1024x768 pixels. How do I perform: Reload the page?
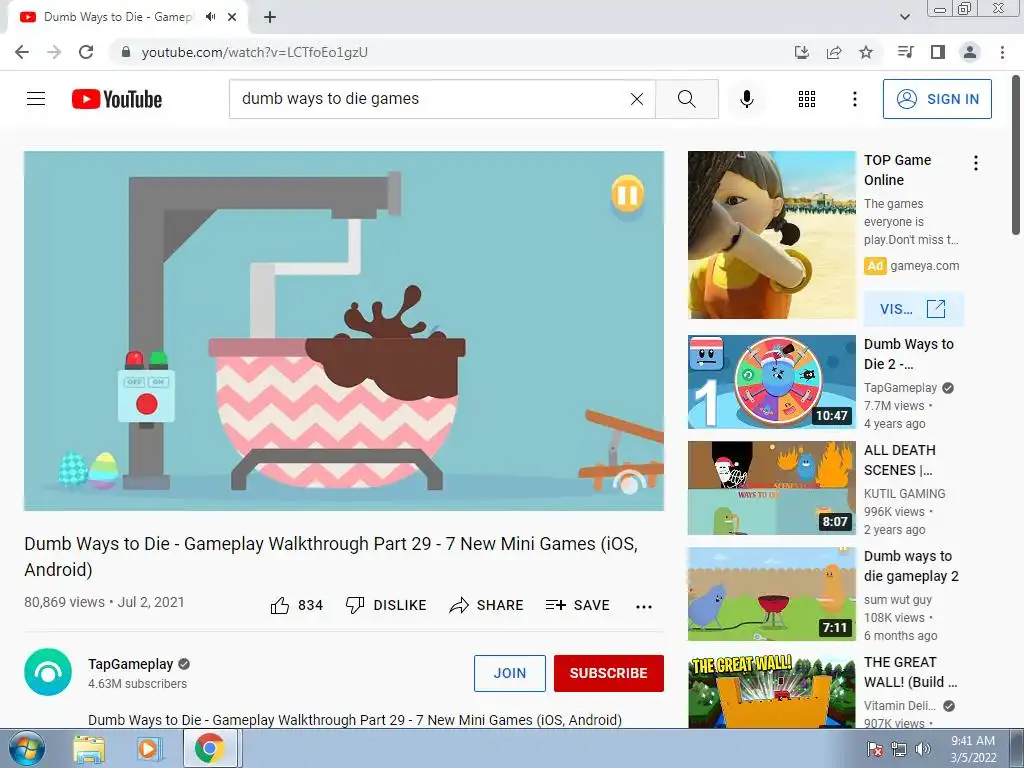86,52
